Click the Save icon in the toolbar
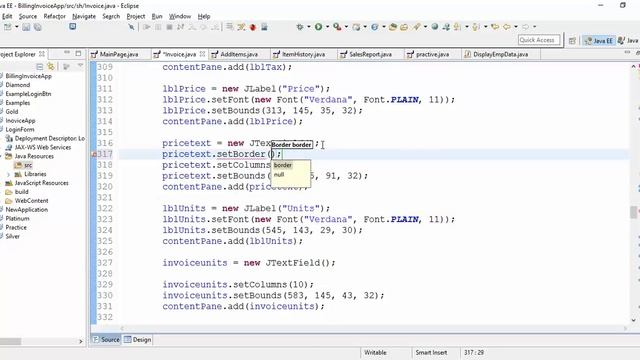 pyautogui.click(x=26, y=27)
